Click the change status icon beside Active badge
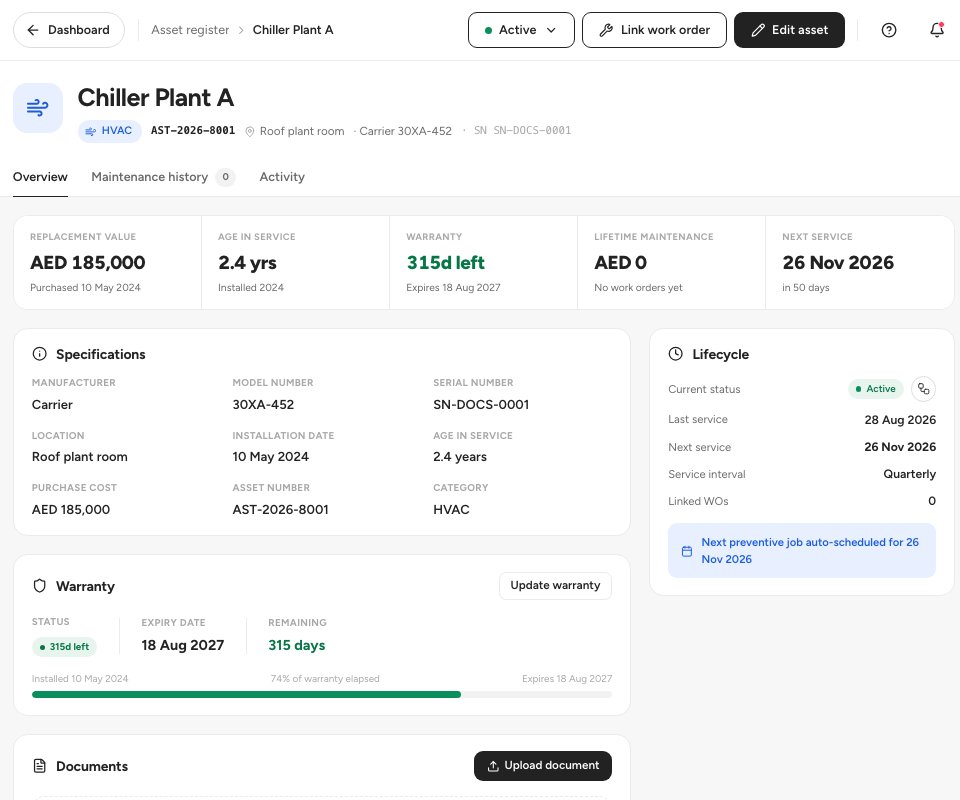The height and width of the screenshot is (800, 960). [x=923, y=389]
